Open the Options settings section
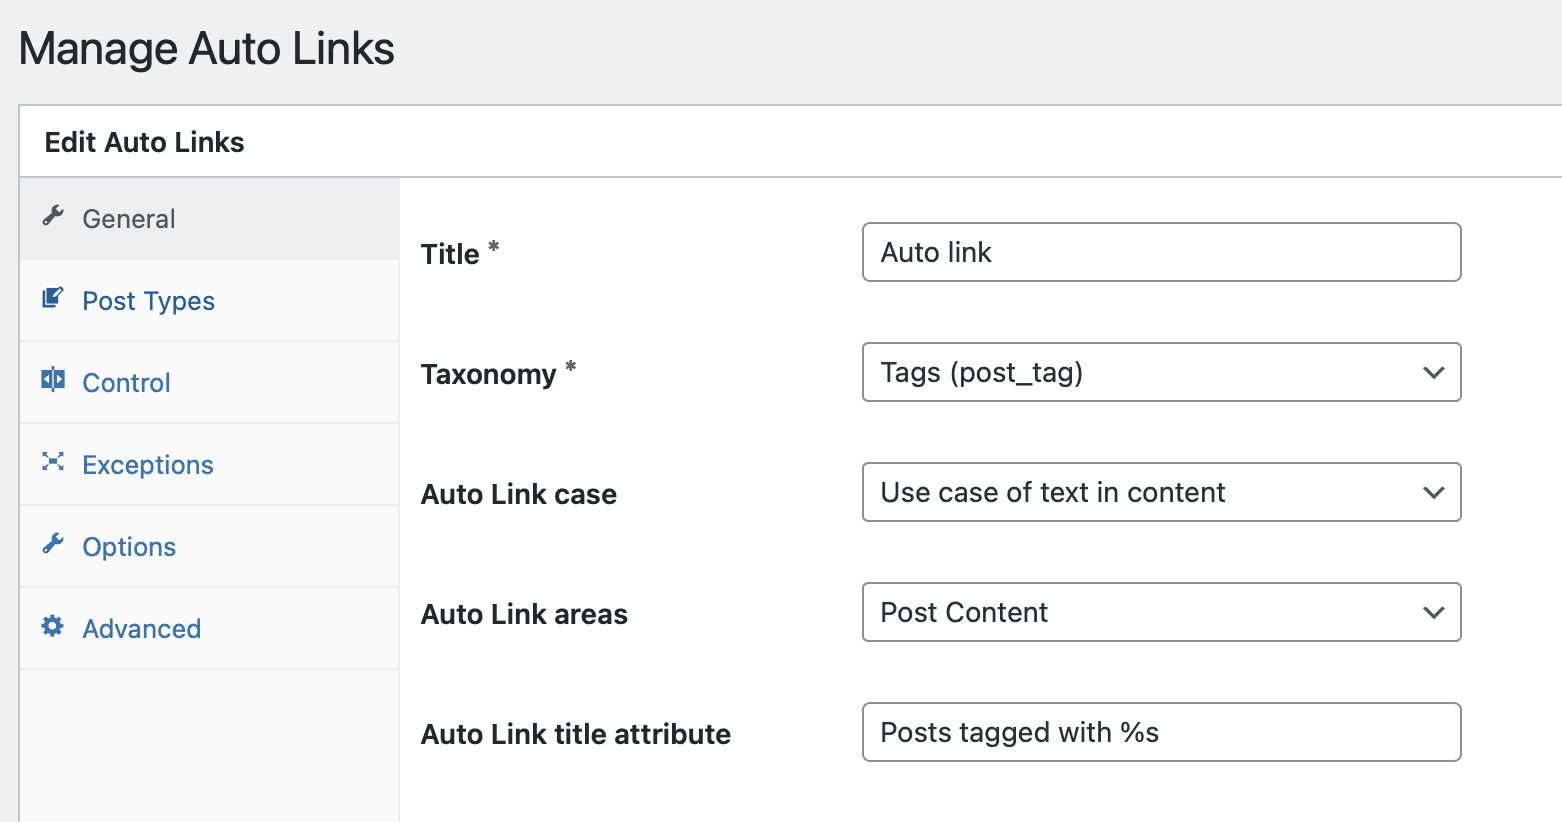 (128, 546)
